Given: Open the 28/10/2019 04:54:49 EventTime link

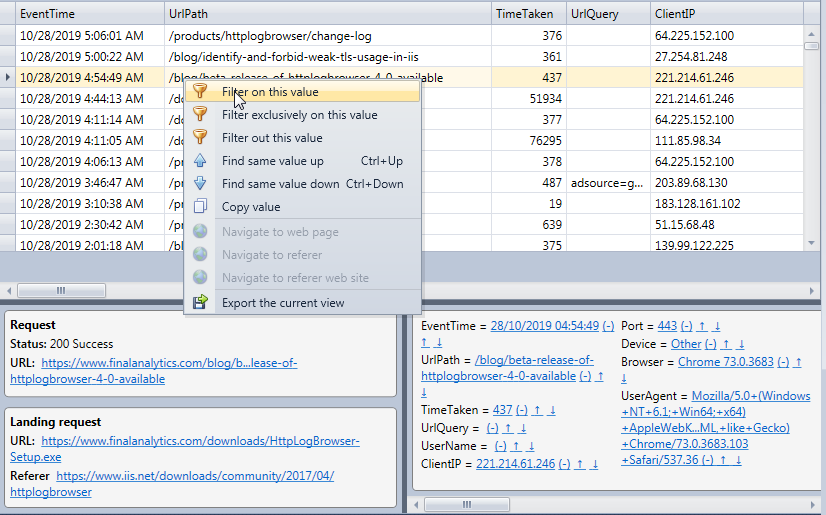Looking at the screenshot, I should tap(544, 326).
